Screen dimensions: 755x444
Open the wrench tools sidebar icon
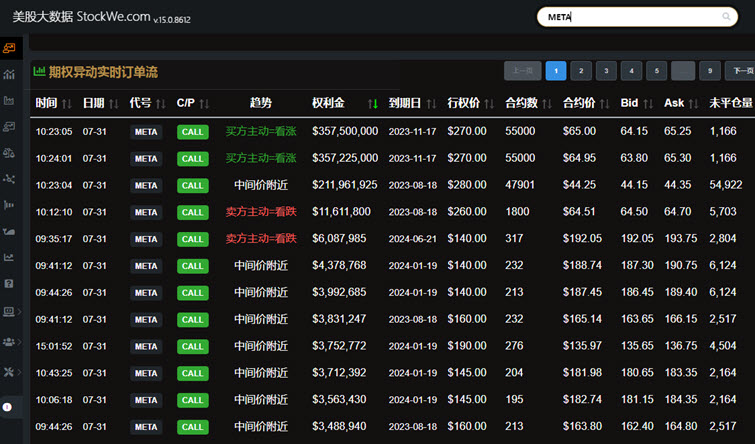pos(9,372)
